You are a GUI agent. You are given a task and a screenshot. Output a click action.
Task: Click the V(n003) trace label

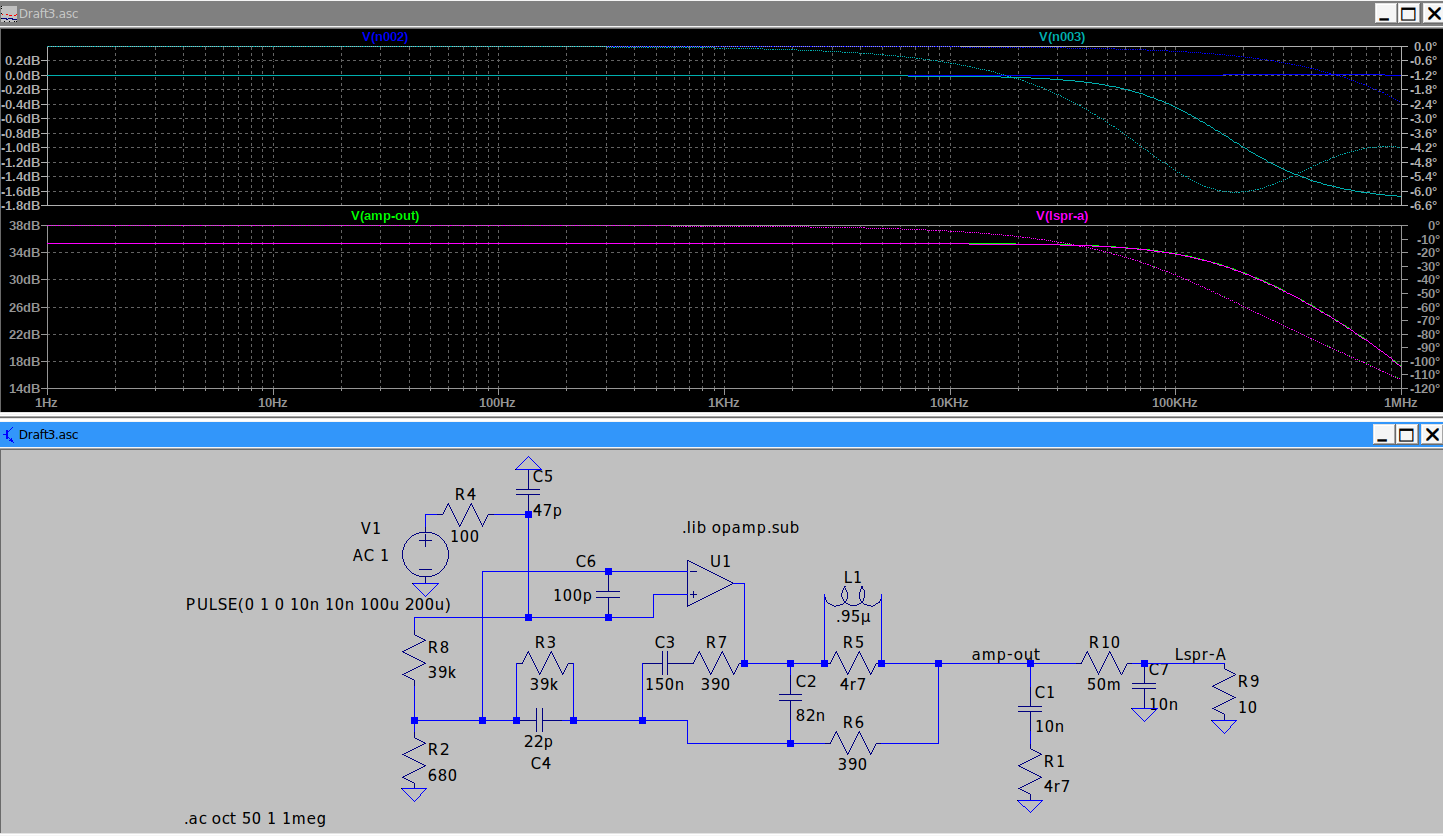[1061, 37]
